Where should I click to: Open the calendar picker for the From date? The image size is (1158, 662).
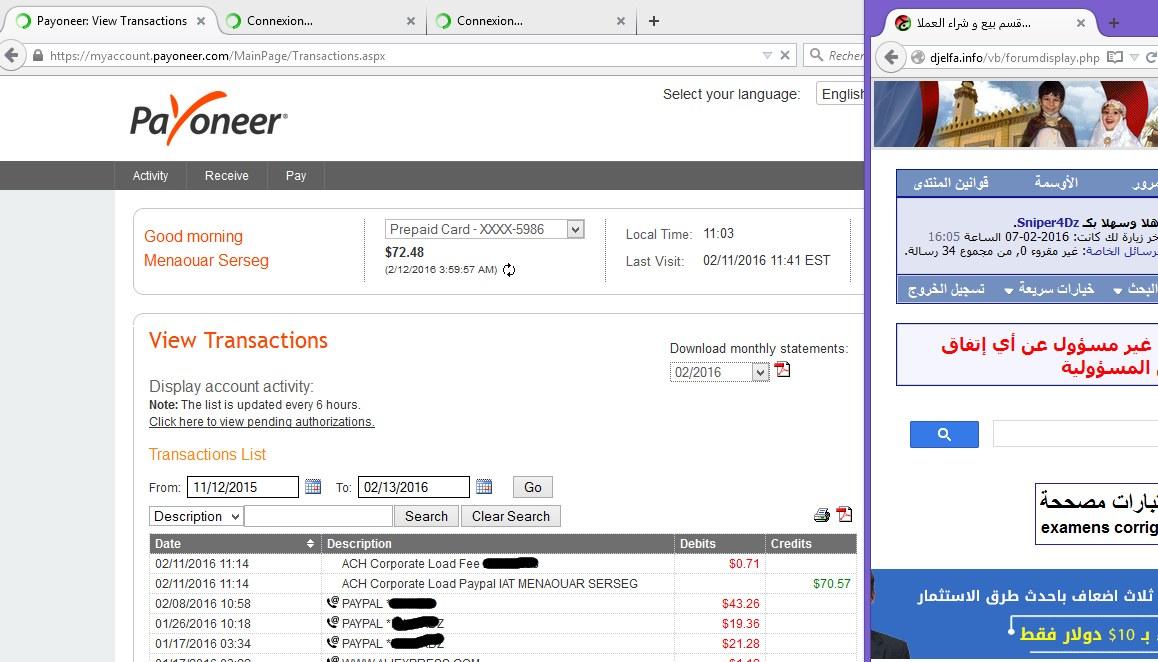coord(313,486)
